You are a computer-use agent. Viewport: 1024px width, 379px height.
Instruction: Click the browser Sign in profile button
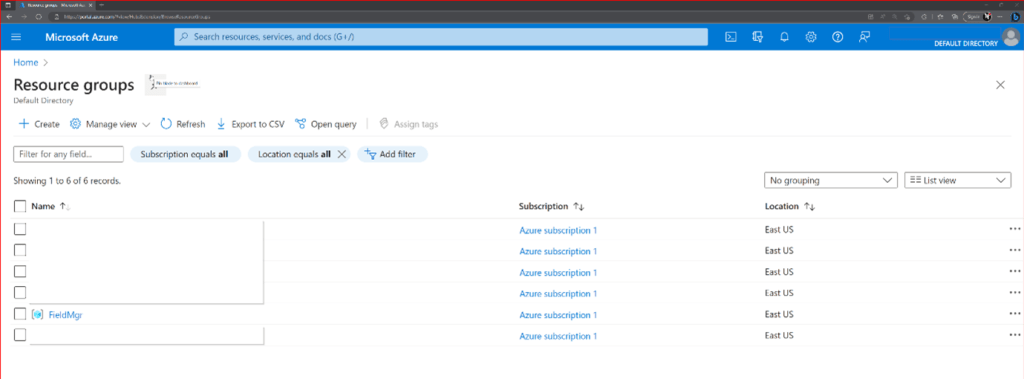978,17
